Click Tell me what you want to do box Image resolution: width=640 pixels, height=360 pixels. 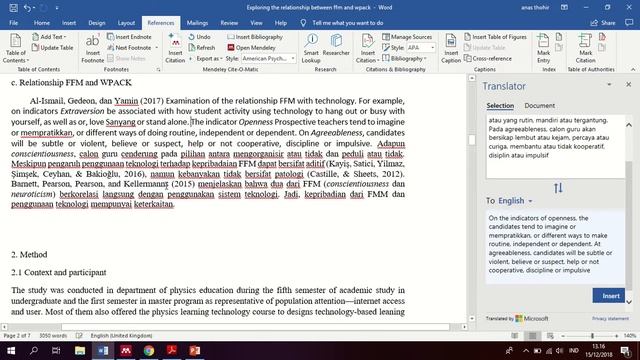click(x=347, y=23)
